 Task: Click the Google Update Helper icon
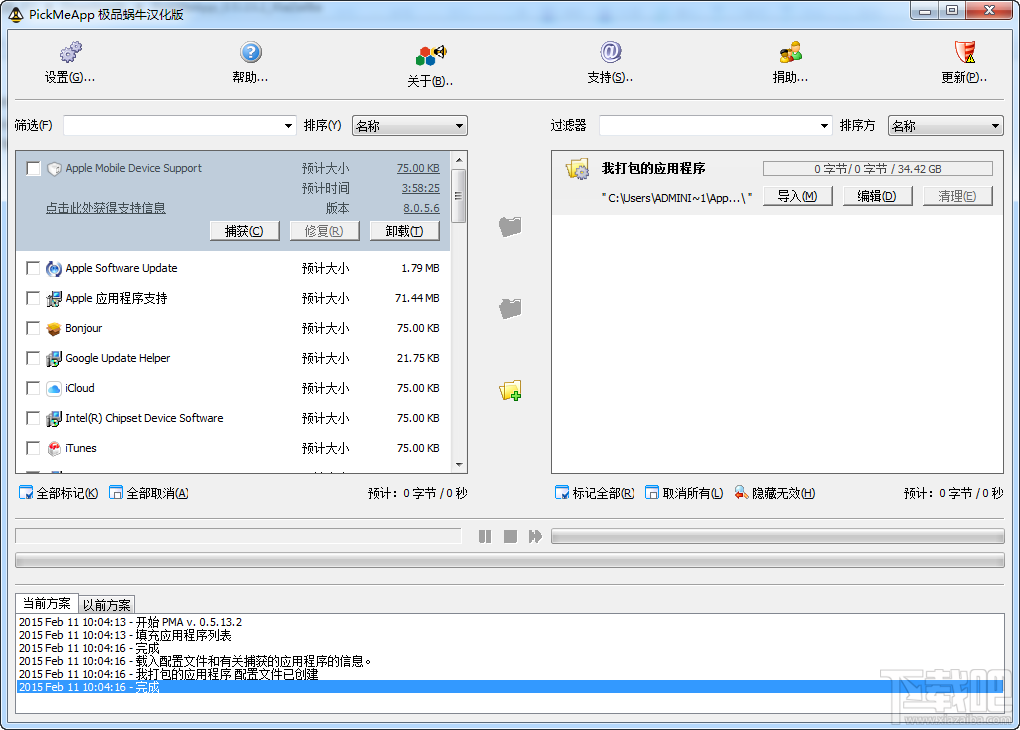[x=54, y=358]
